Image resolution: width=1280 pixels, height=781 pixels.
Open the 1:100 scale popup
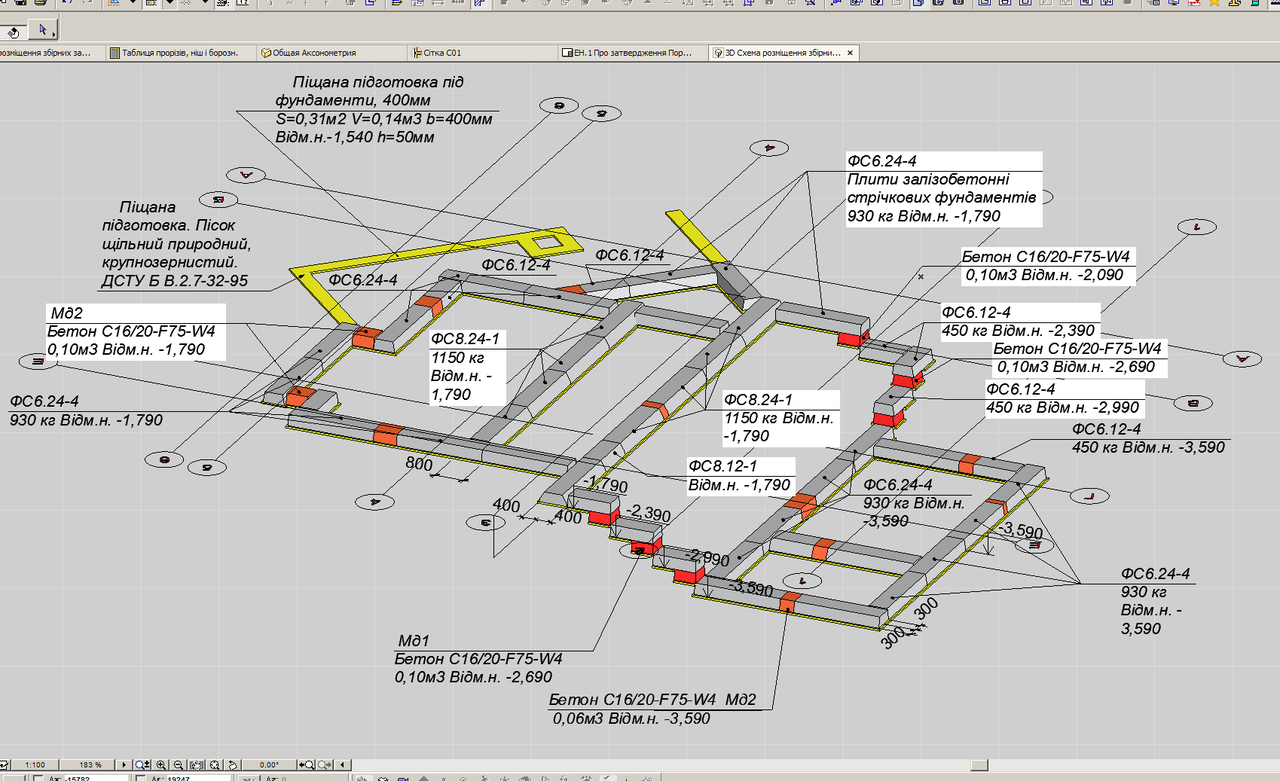[35, 765]
